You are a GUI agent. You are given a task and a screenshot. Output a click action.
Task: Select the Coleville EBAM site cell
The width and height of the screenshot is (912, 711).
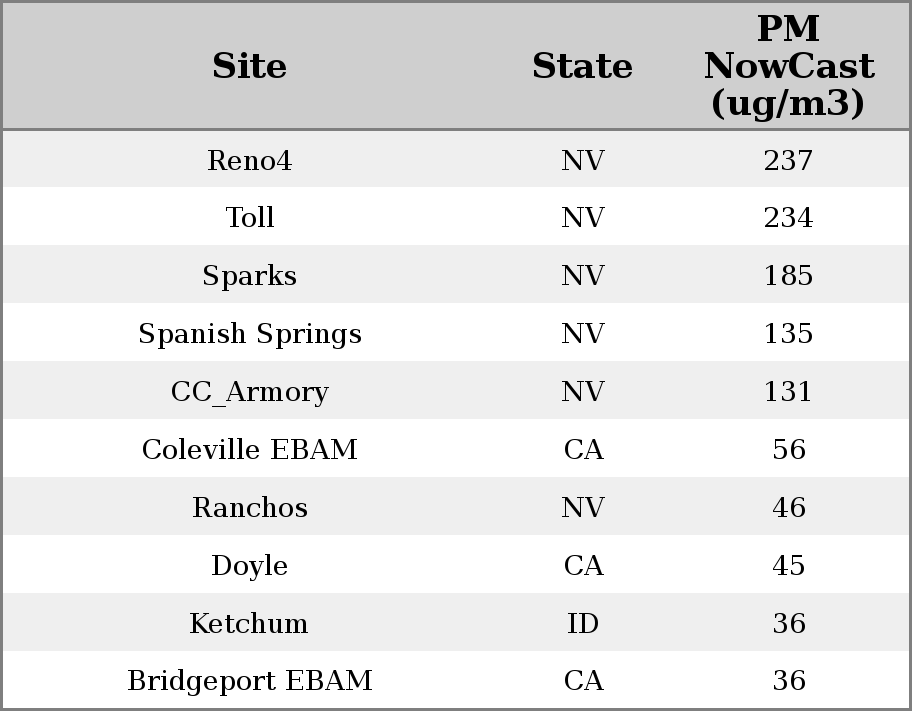(x=249, y=450)
